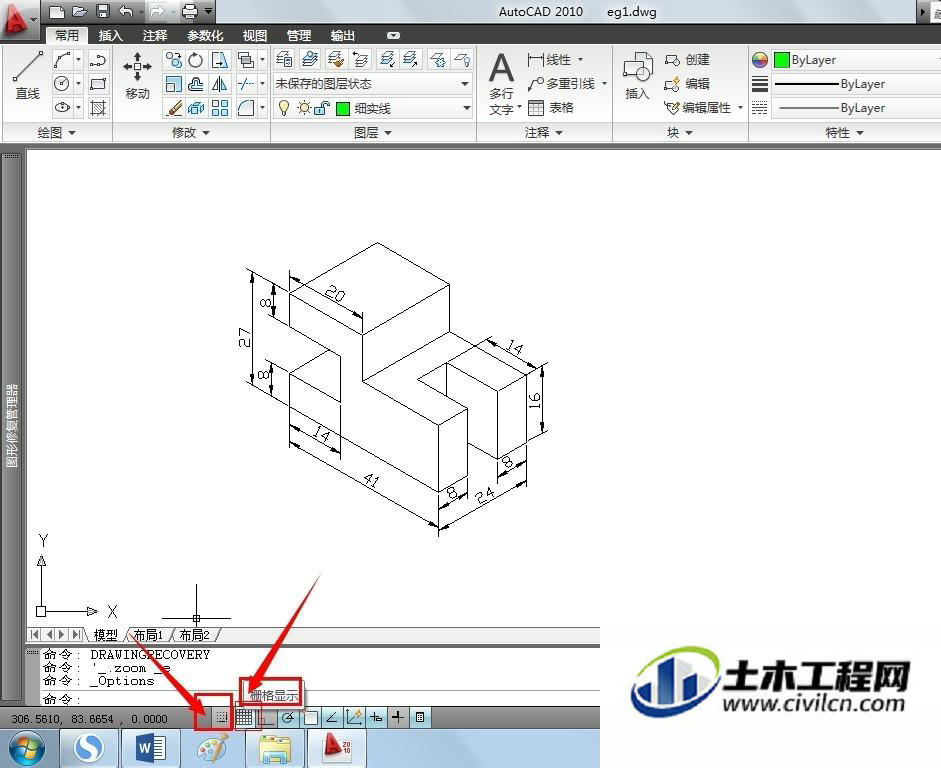This screenshot has width=941, height=768.
Task: Activate the Copy tool in Modify panel
Action: click(x=173, y=59)
